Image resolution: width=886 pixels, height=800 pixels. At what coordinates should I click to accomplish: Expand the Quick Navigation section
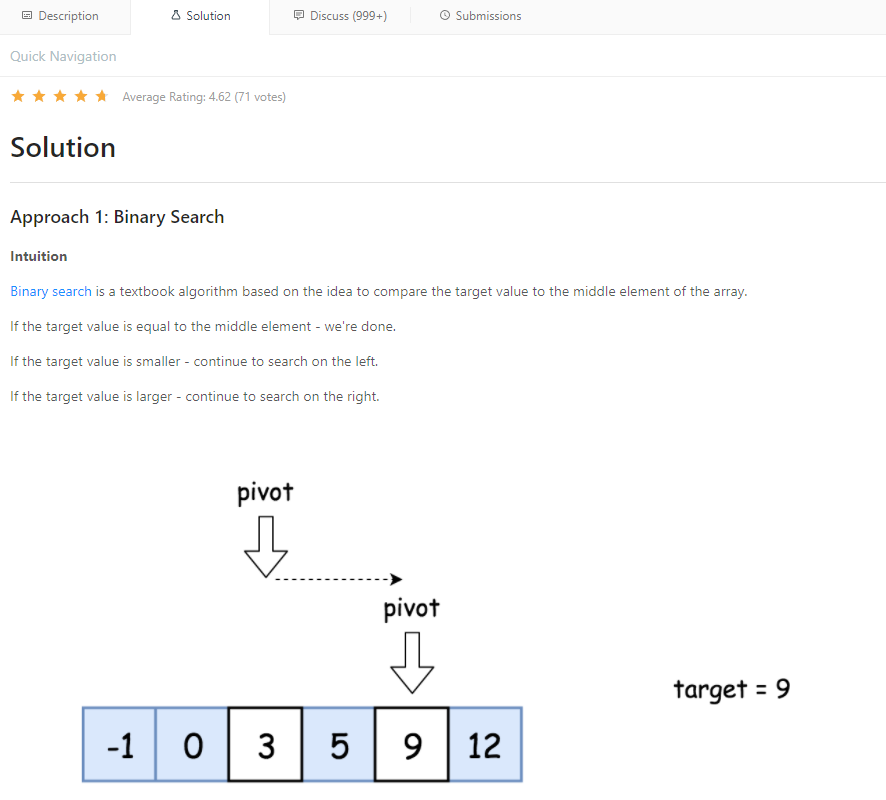coord(63,56)
